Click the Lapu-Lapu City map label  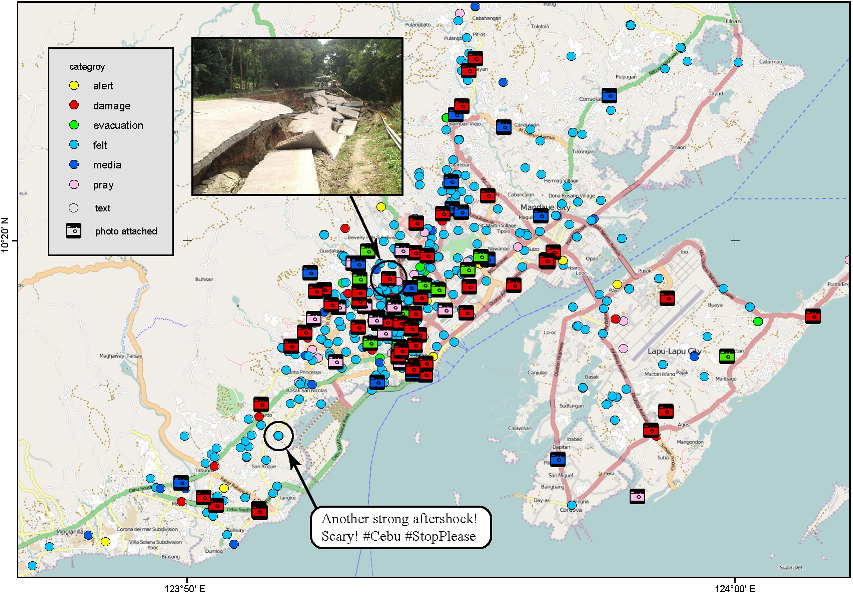pyautogui.click(x=675, y=351)
